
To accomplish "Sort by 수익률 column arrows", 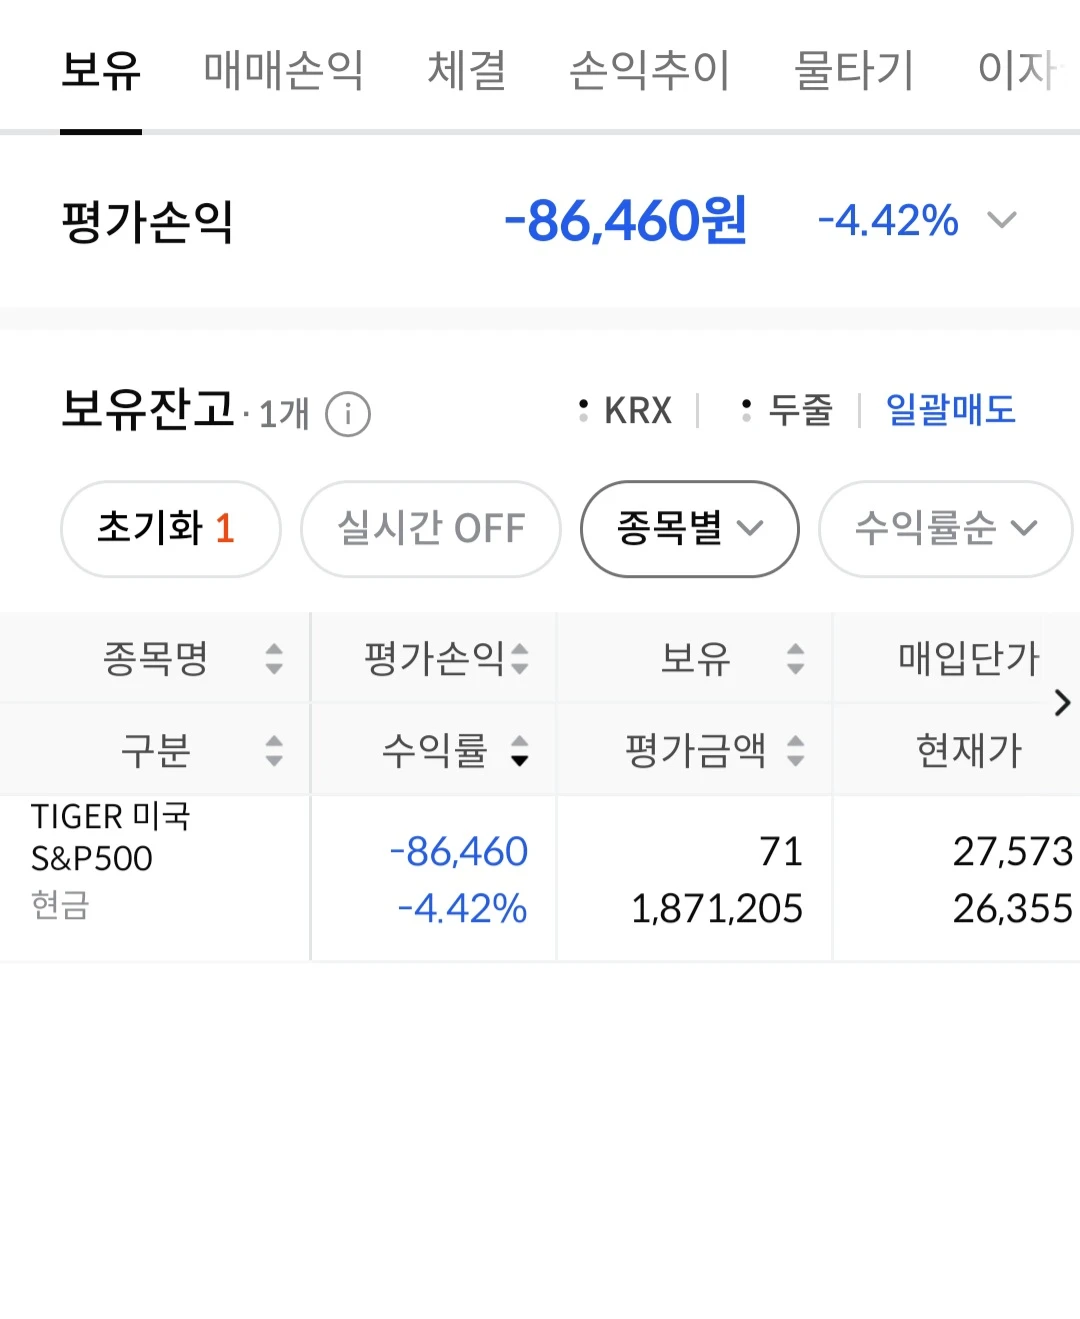I will click(x=519, y=750).
